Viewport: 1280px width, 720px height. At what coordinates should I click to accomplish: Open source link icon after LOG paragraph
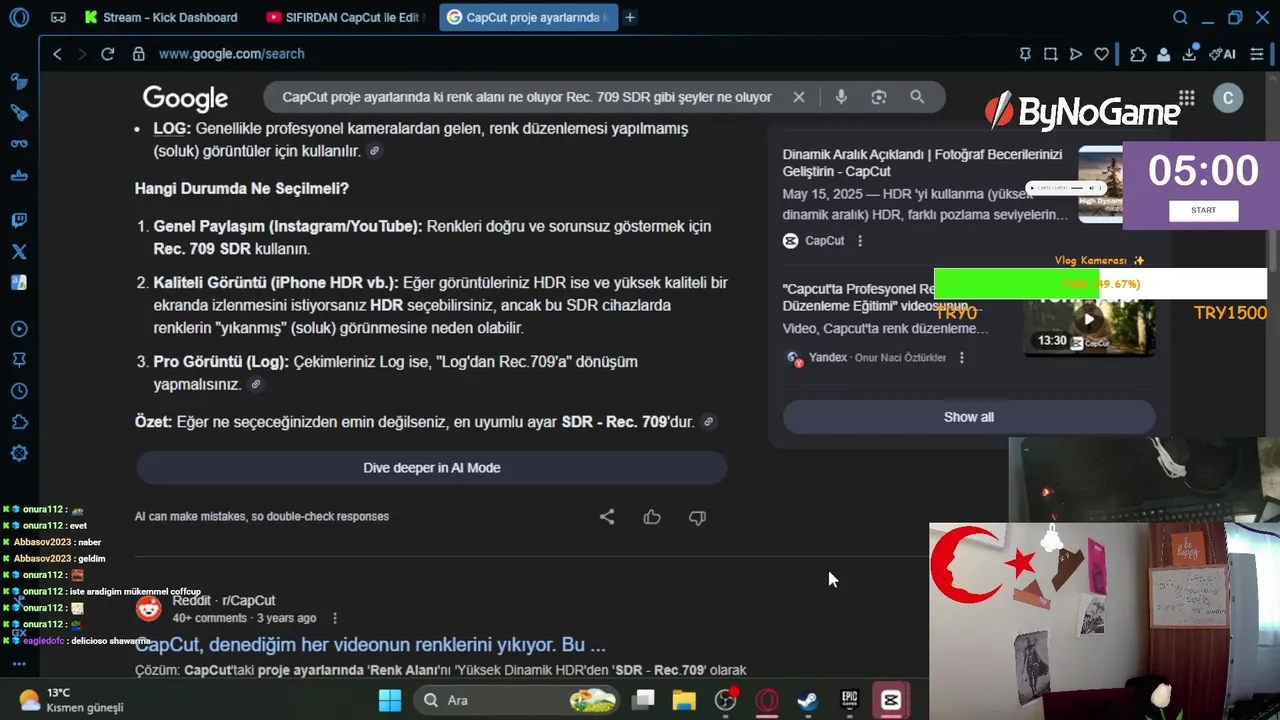(374, 151)
